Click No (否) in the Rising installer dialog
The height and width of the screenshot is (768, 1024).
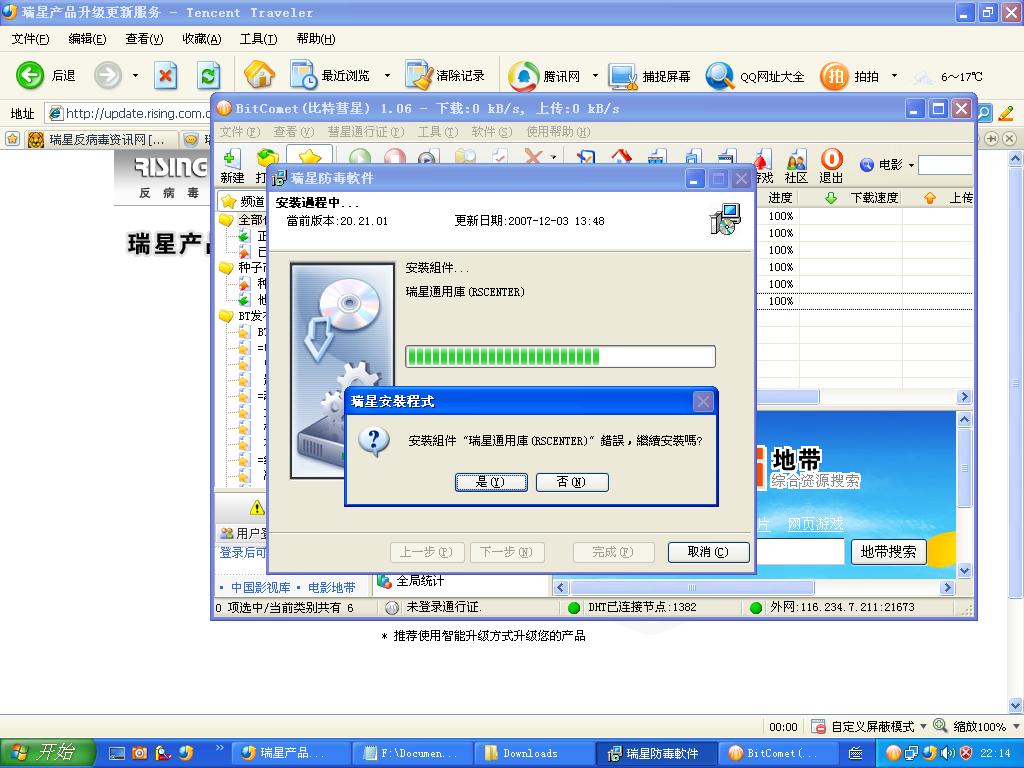572,482
